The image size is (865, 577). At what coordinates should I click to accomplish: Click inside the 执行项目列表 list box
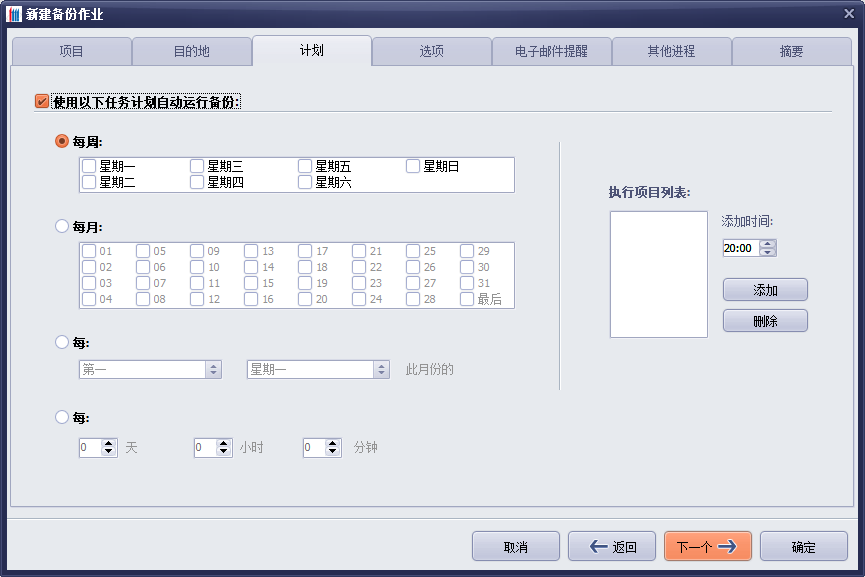[659, 274]
